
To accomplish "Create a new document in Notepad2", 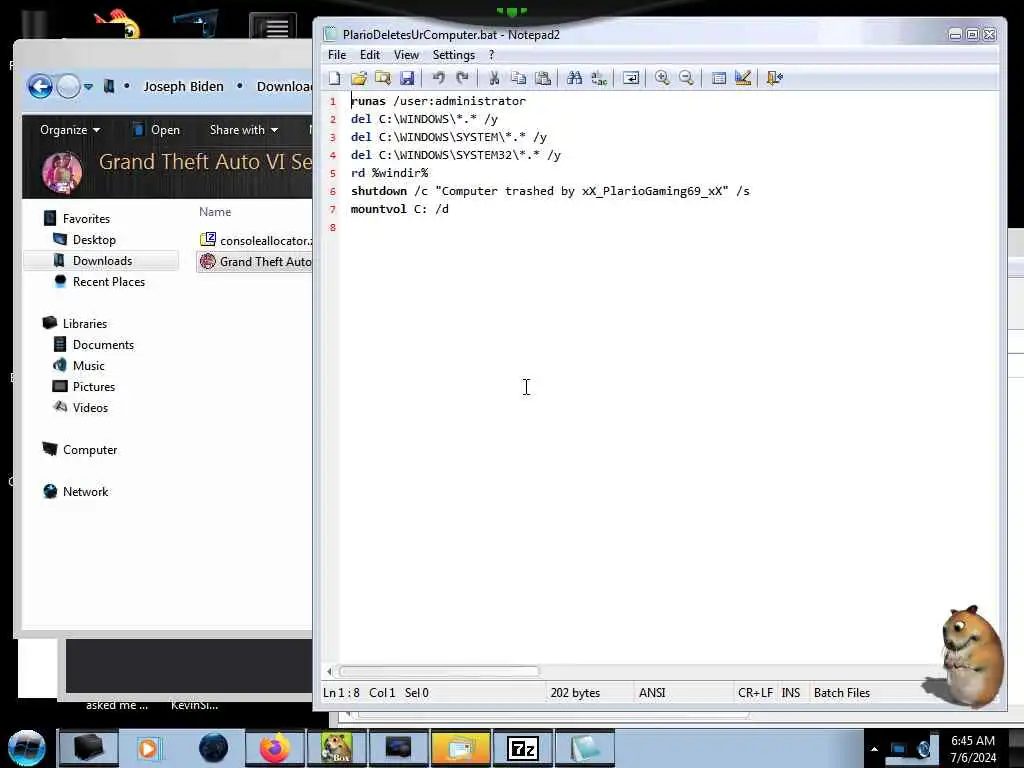I will (x=334, y=78).
